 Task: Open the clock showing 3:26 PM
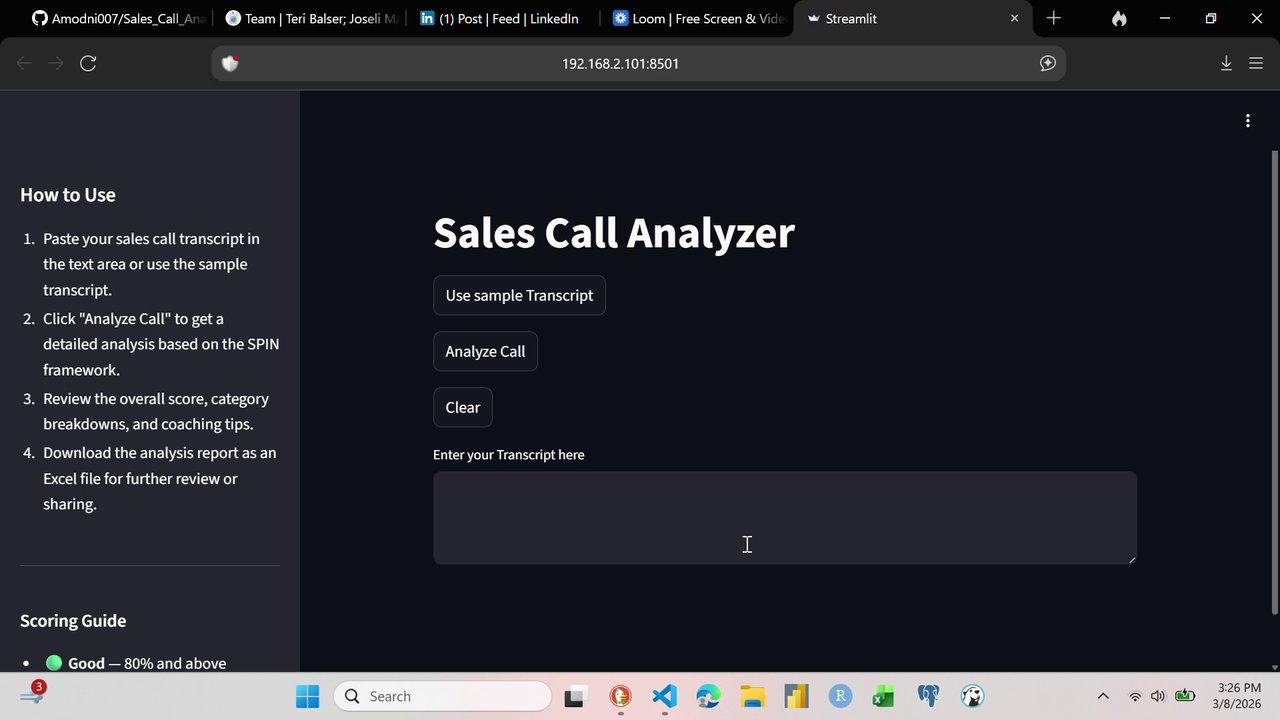[x=1239, y=696]
